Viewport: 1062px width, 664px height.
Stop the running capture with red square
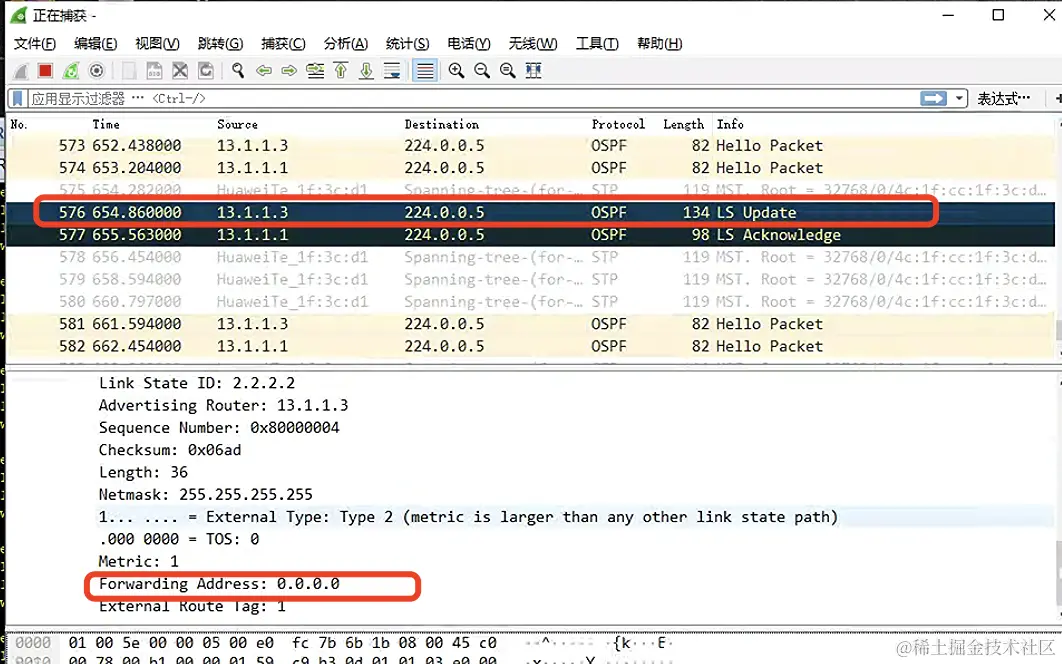45,70
